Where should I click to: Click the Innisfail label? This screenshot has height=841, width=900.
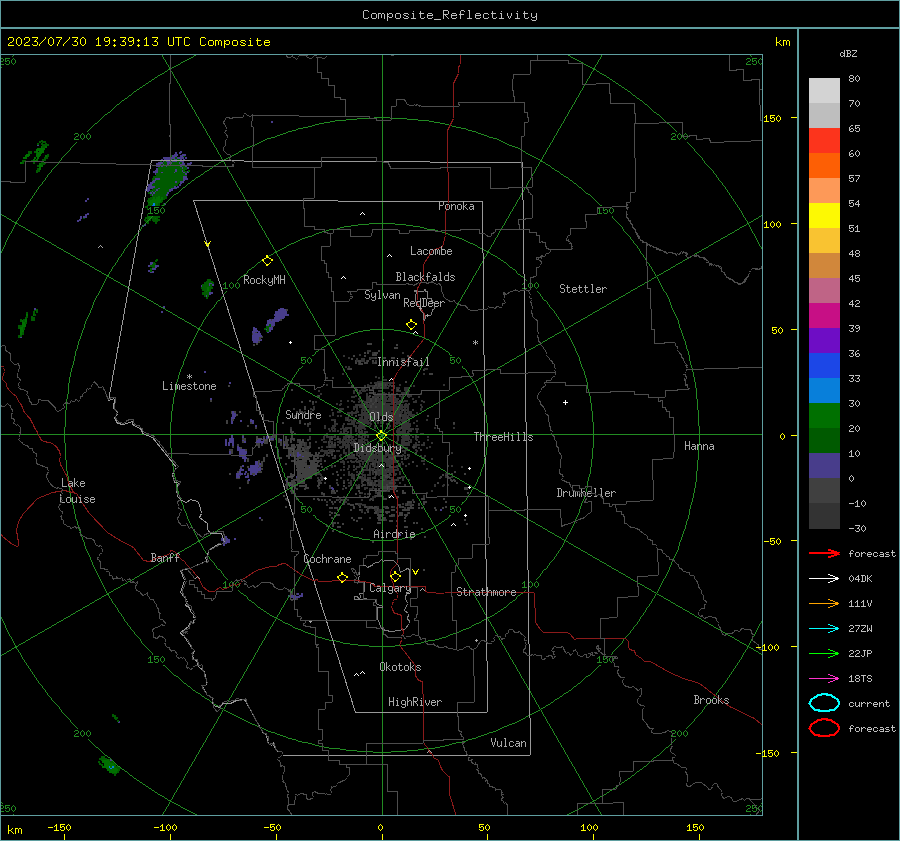(x=403, y=362)
